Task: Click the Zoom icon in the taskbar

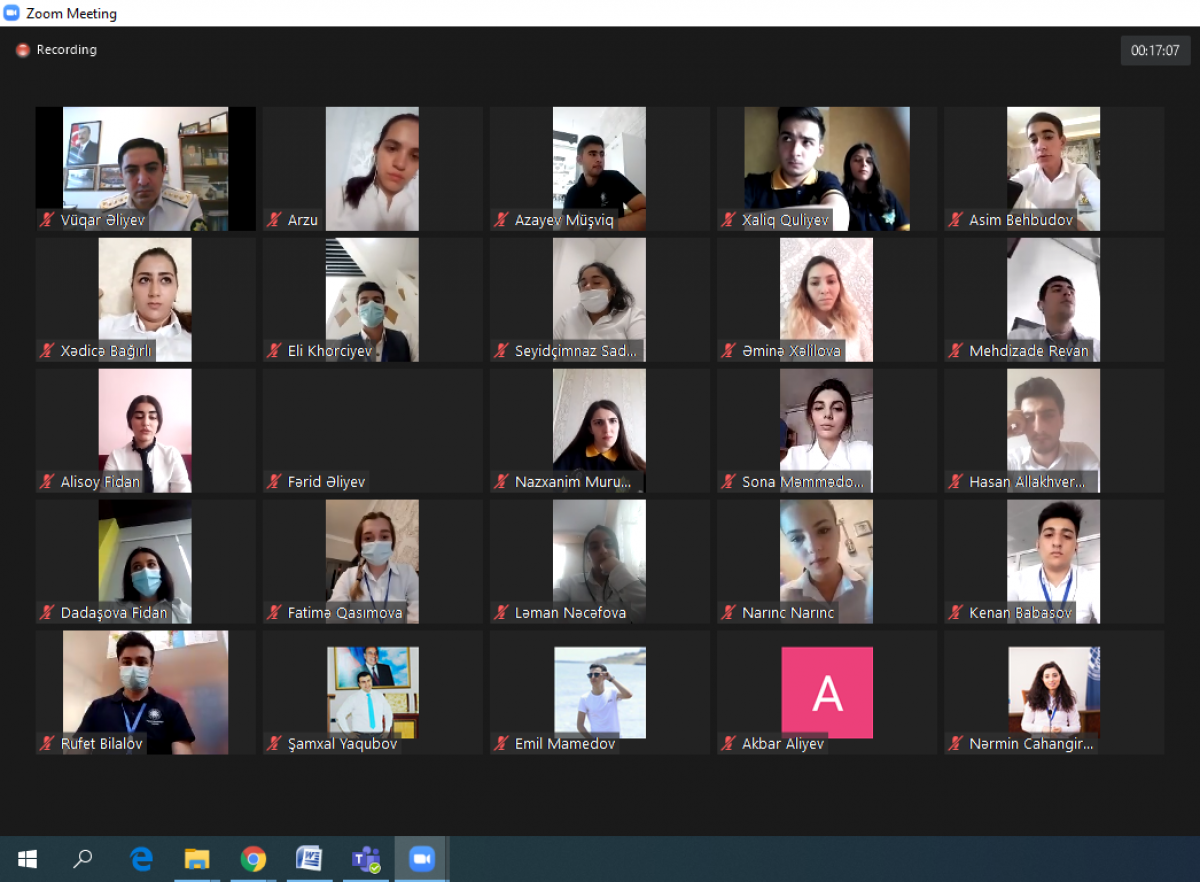Action: (x=421, y=858)
